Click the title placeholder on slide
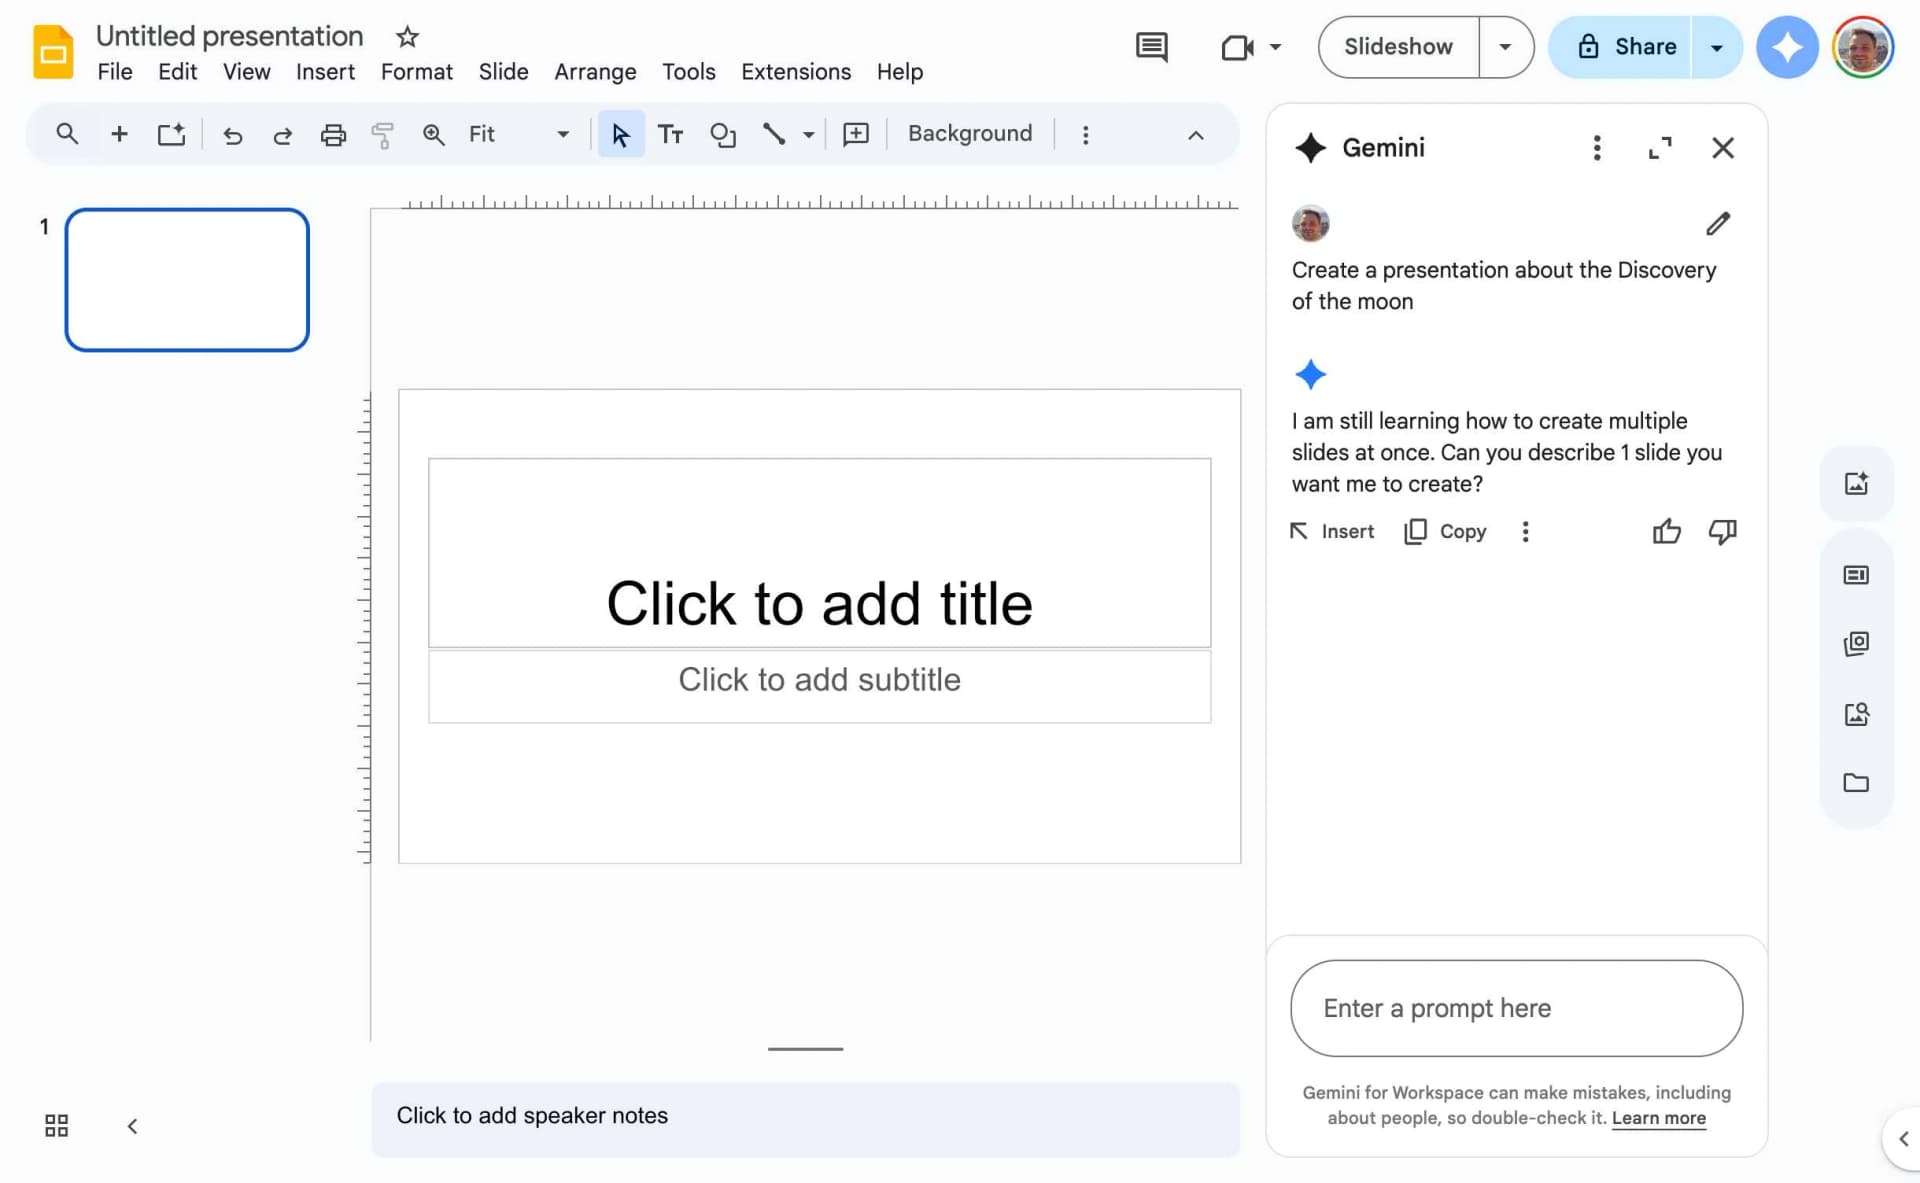The height and width of the screenshot is (1183, 1920). pyautogui.click(x=819, y=553)
